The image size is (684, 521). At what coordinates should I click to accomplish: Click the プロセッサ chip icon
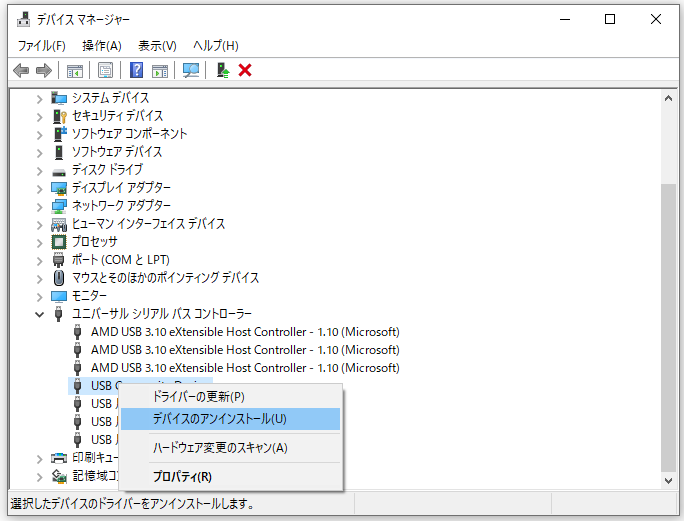tap(59, 242)
